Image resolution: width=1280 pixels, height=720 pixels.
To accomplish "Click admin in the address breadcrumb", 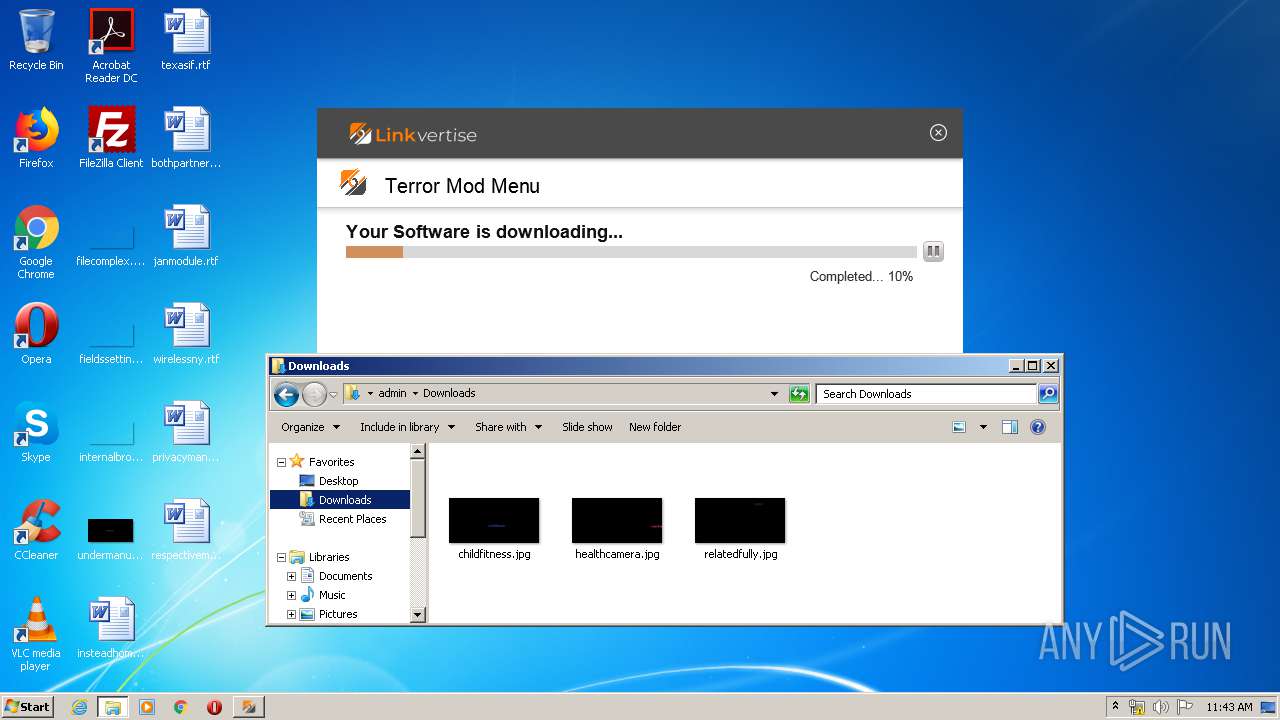I will (392, 394).
